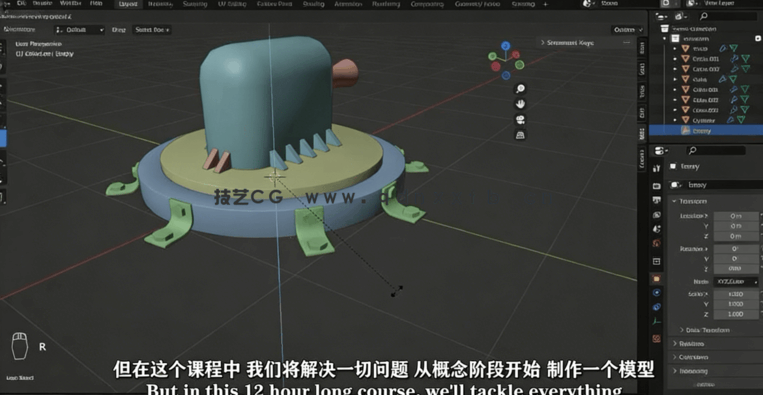Click the bottom blue negative Z gizmo
This screenshot has width=763, height=395.
click(506, 75)
